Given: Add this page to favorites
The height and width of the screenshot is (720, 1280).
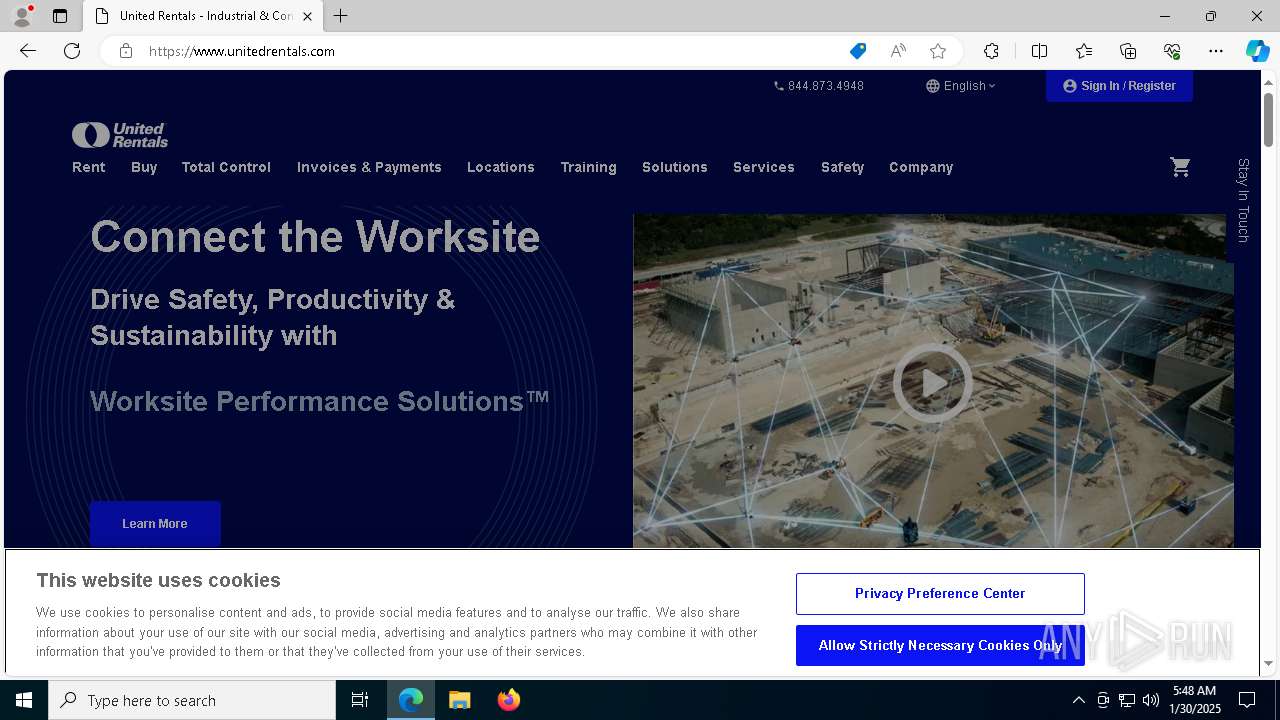Looking at the screenshot, I should [x=937, y=51].
